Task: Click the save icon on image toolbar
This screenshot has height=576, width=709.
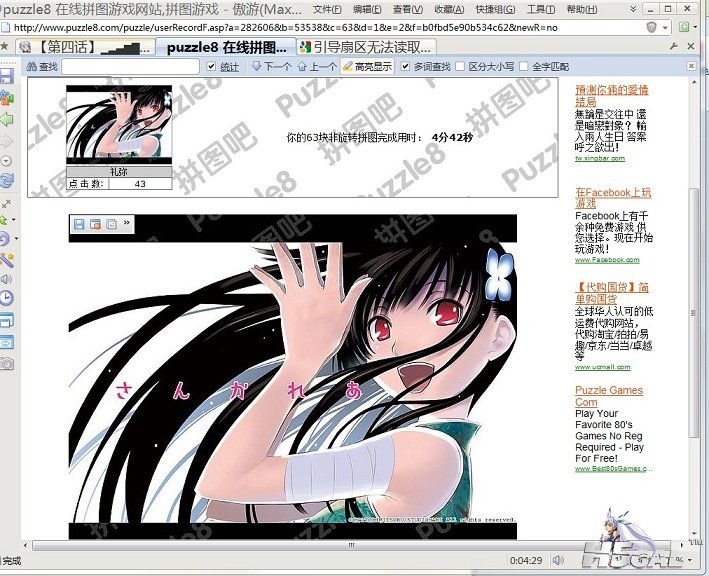Action: tap(79, 225)
